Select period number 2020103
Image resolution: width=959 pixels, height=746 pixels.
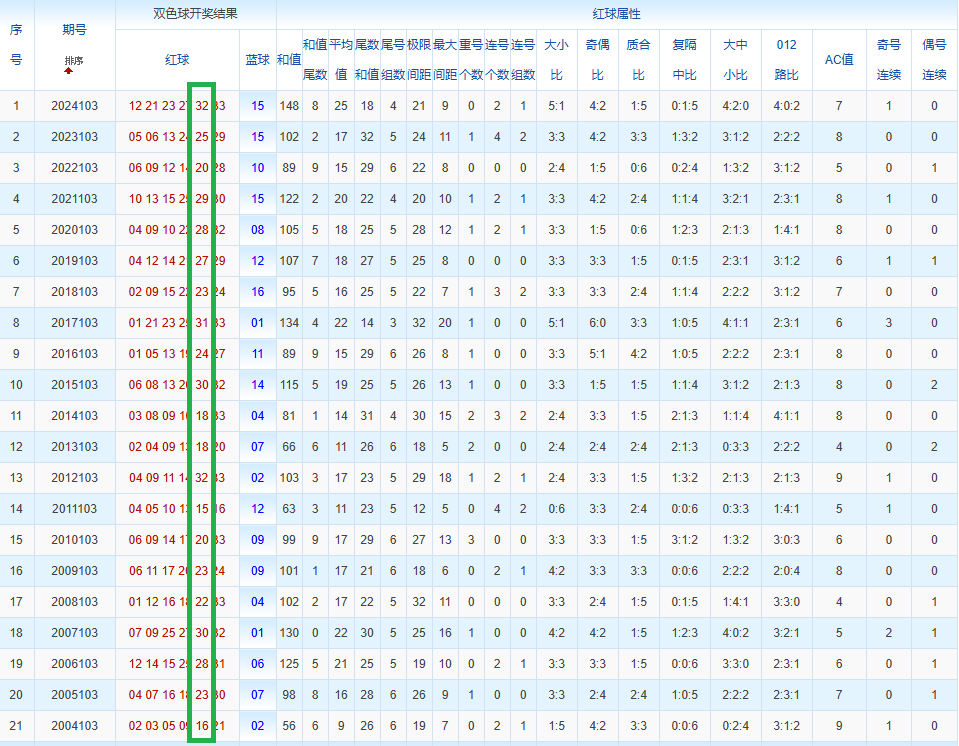coord(75,230)
